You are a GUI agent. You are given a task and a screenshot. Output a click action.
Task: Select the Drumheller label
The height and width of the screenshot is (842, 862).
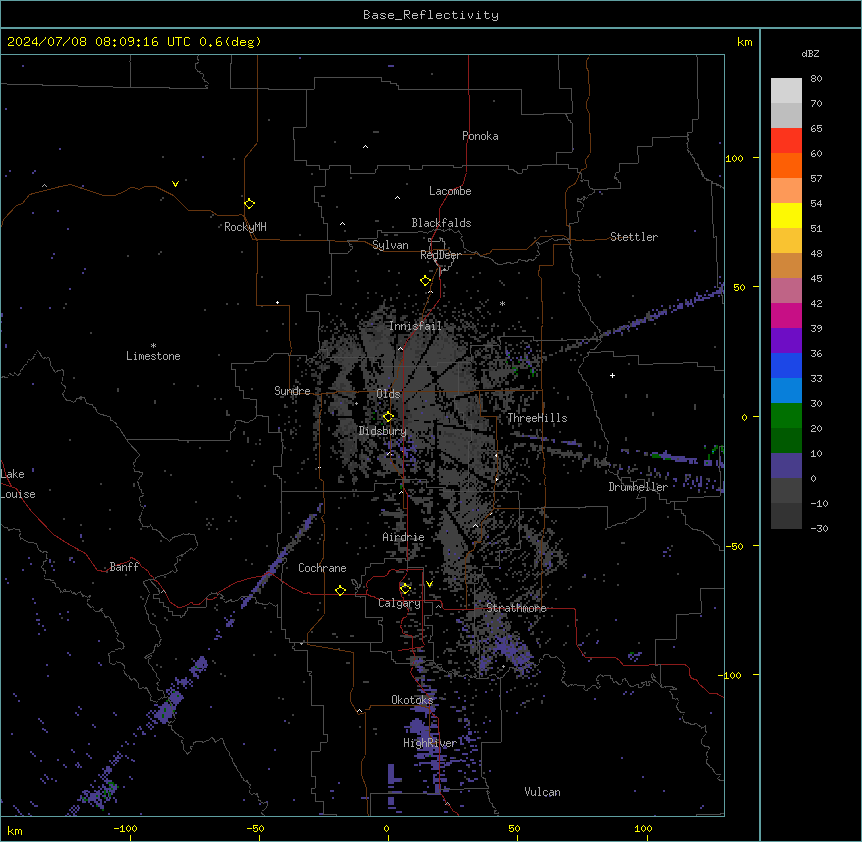(638, 487)
